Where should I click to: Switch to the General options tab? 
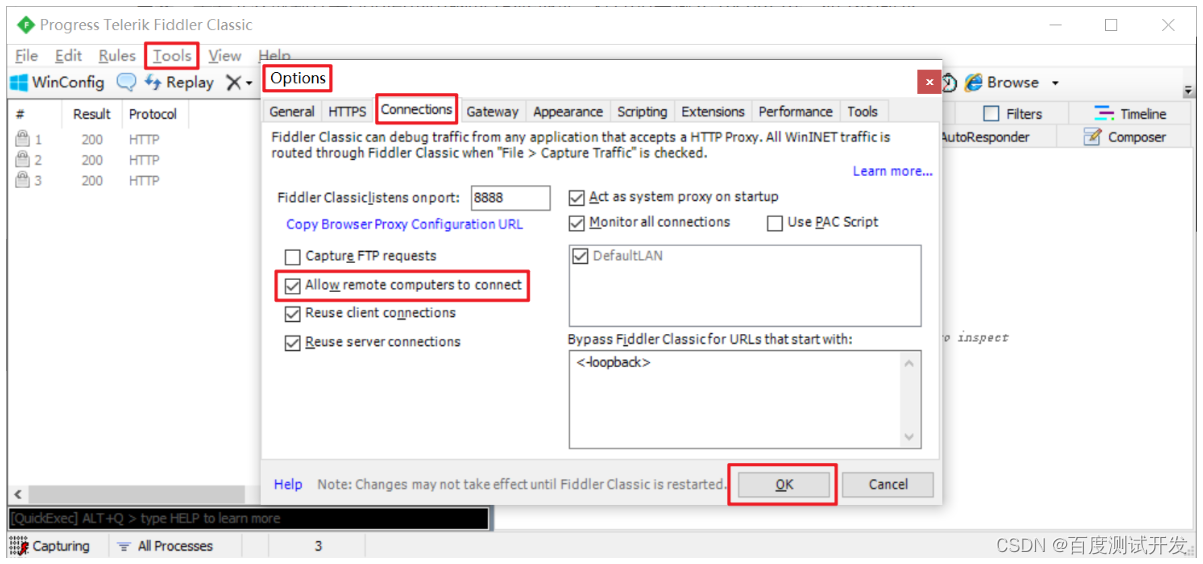[292, 112]
